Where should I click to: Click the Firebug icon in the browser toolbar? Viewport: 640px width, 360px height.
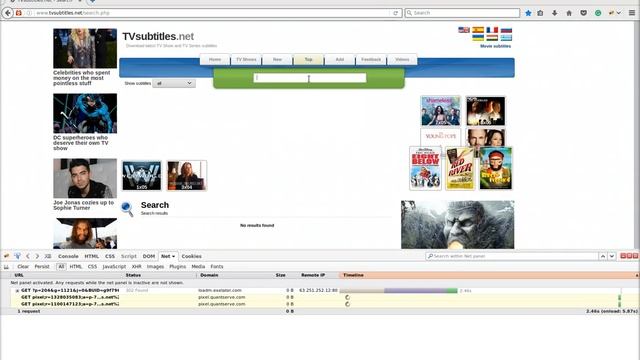(x=611, y=13)
